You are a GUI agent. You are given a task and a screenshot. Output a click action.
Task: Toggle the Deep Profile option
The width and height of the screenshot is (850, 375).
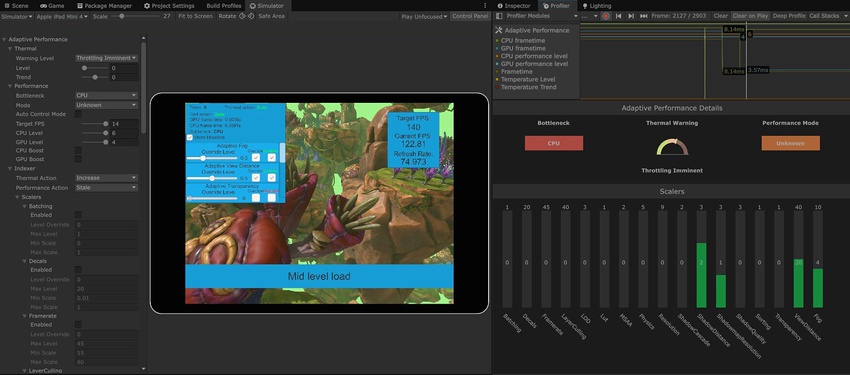(x=789, y=16)
